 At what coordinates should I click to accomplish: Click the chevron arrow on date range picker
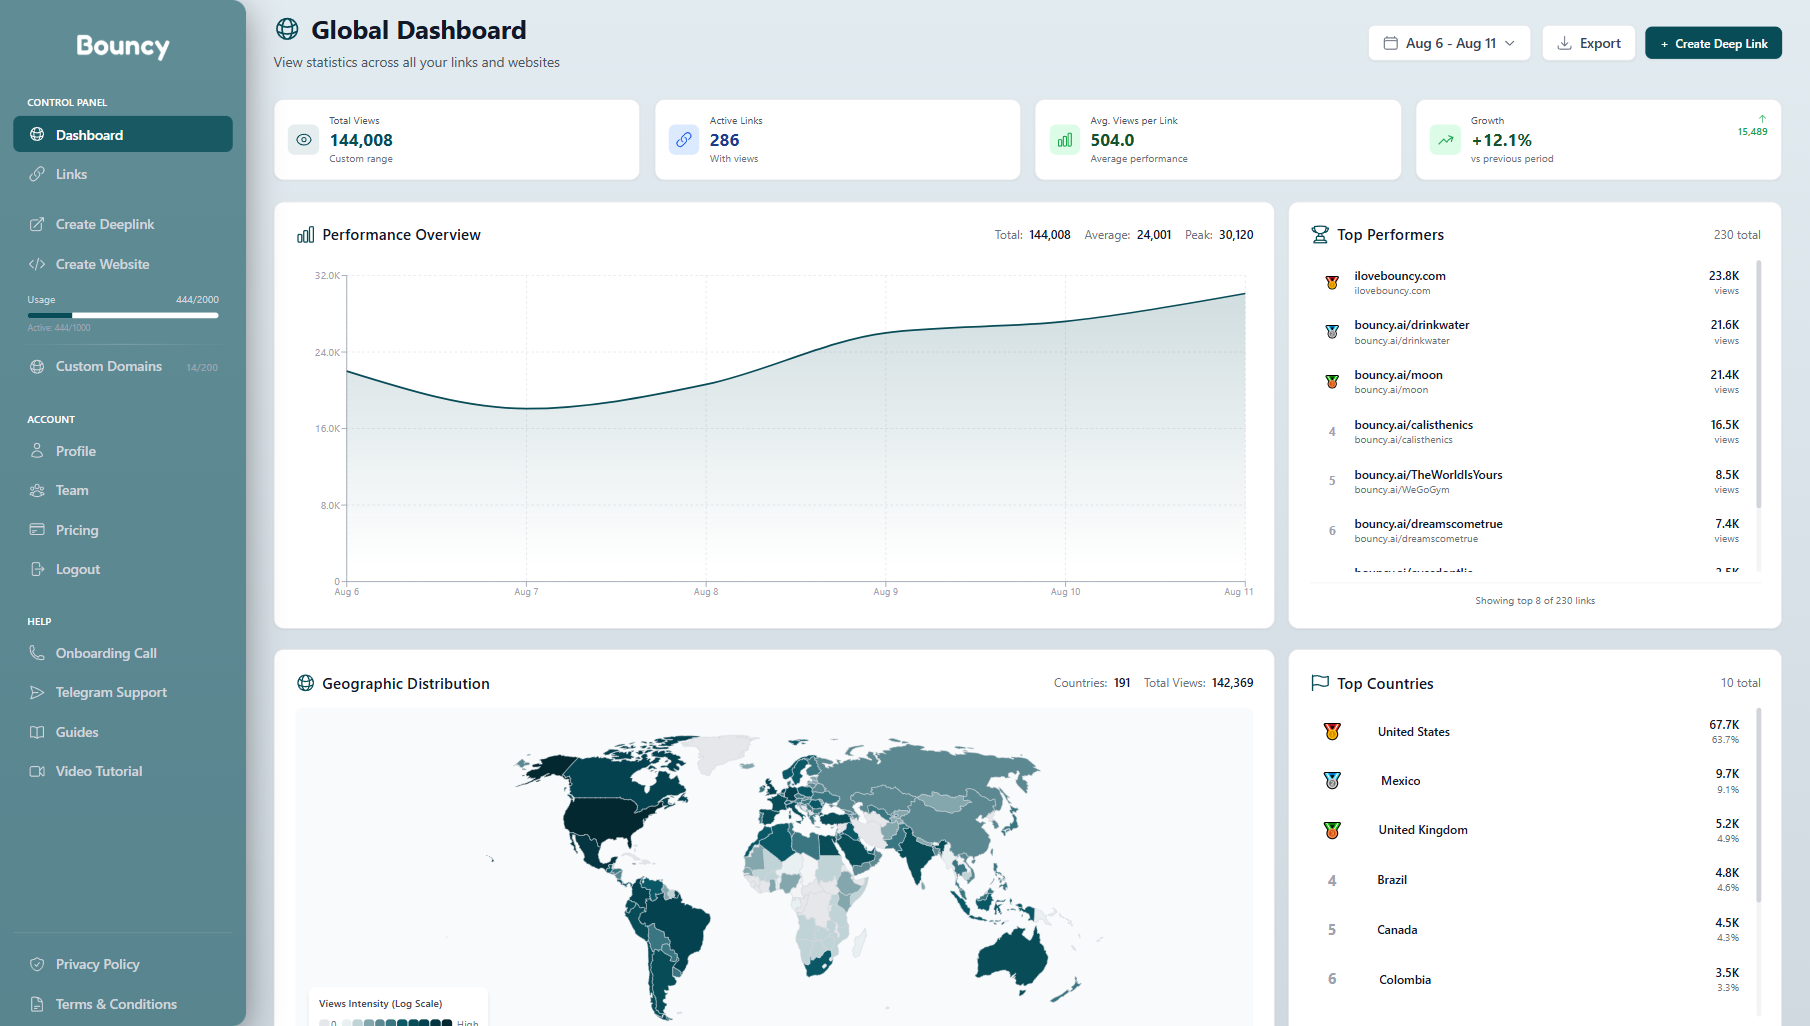click(1510, 43)
